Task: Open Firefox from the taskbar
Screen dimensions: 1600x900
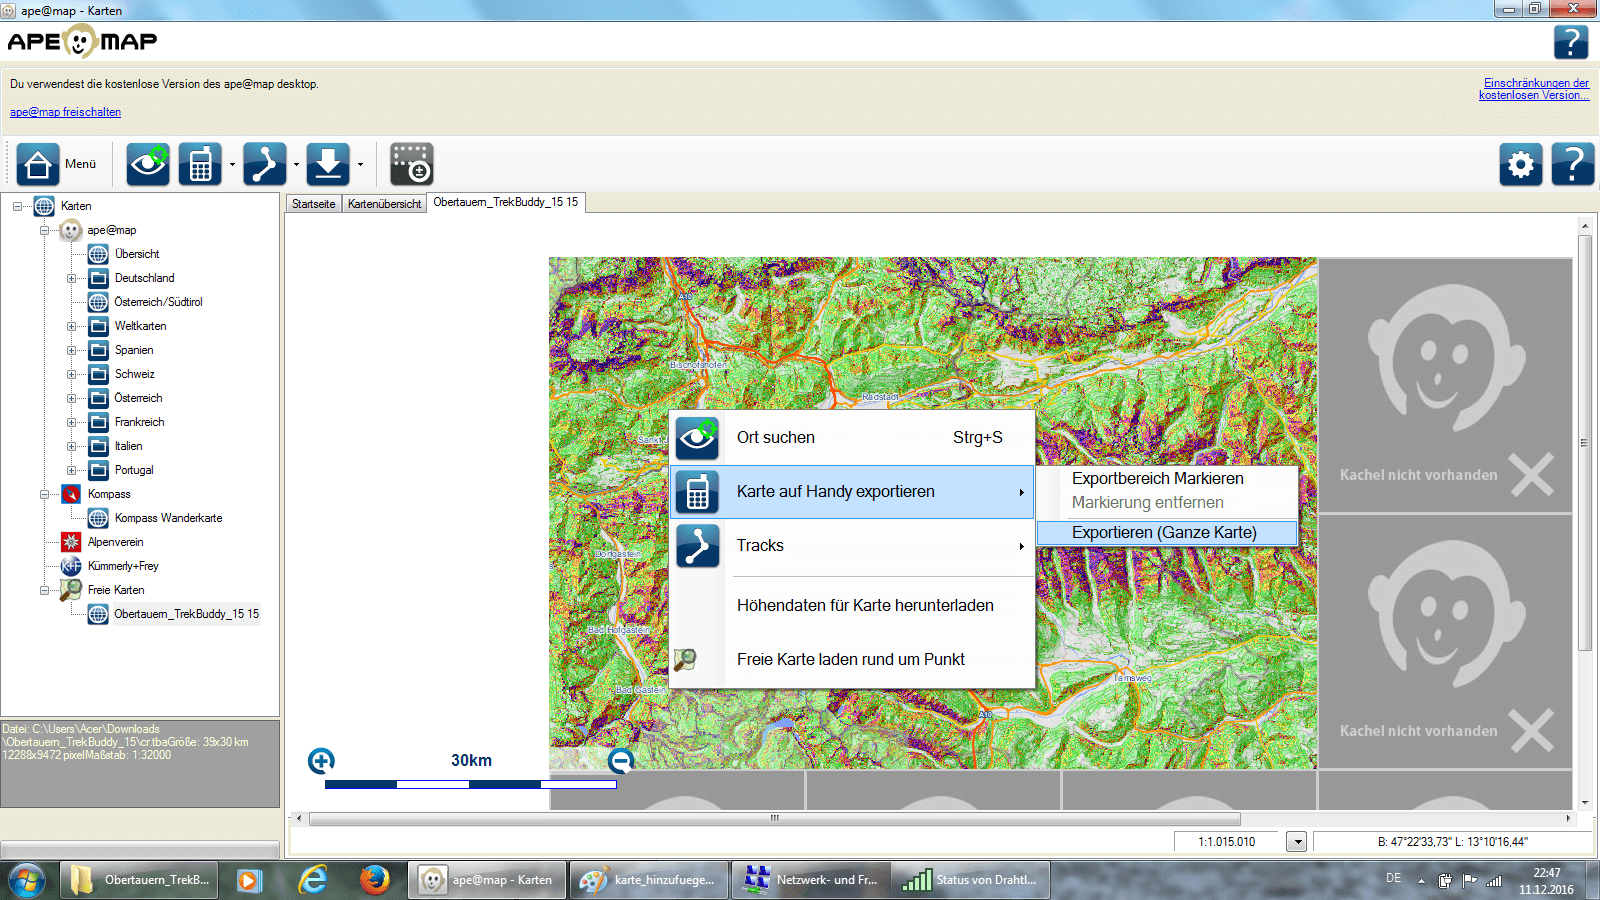Action: 375,880
